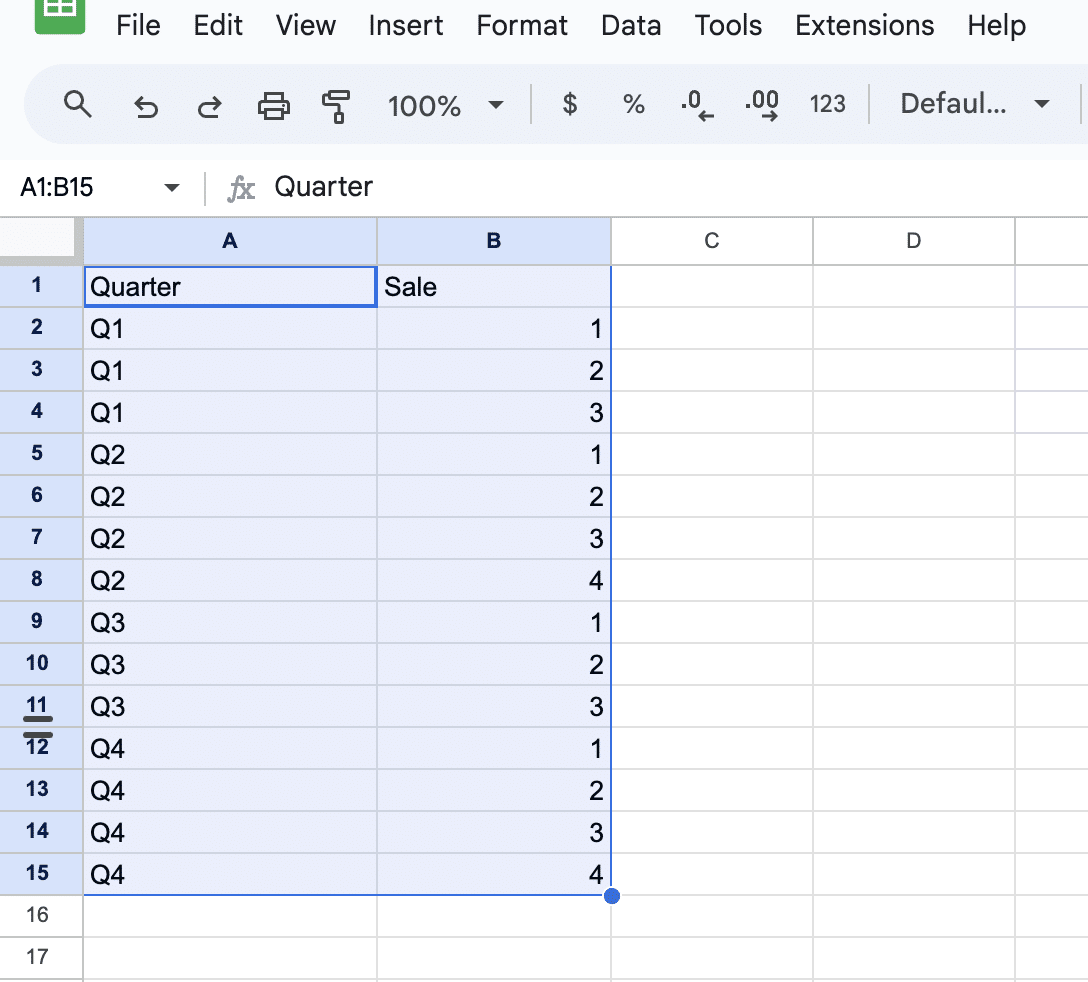
Task: Open the 123 more formats menu
Action: [827, 104]
